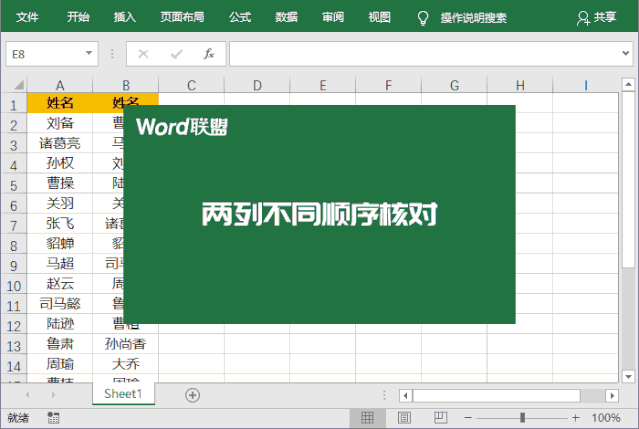Open the 文件 menu
Image resolution: width=639 pixels, height=429 pixels.
tap(28, 17)
